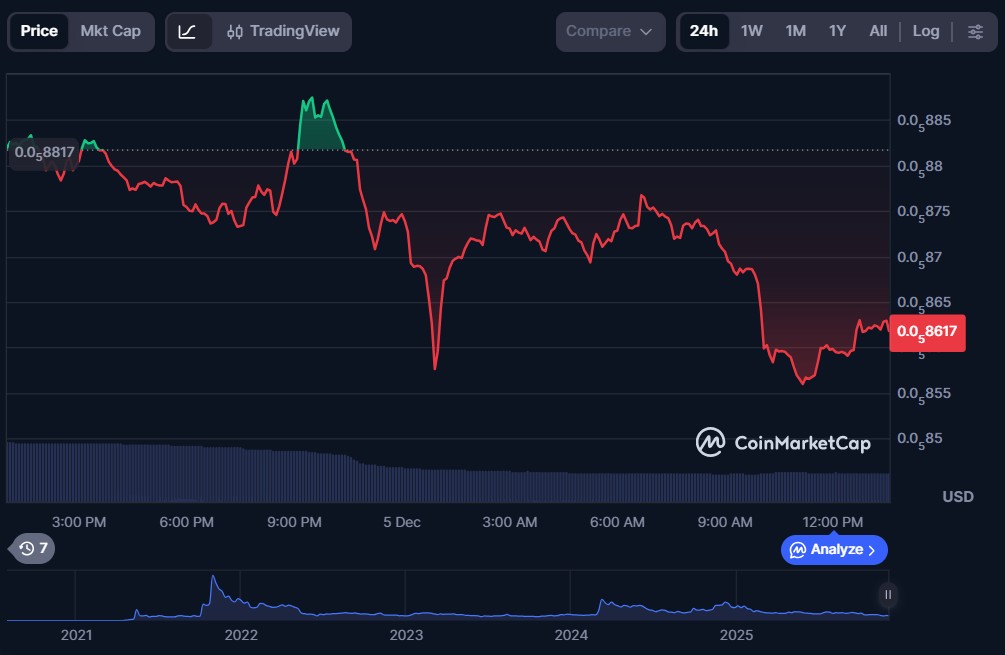The image size is (1005, 655).
Task: Click the Analyze button
Action: (x=833, y=550)
